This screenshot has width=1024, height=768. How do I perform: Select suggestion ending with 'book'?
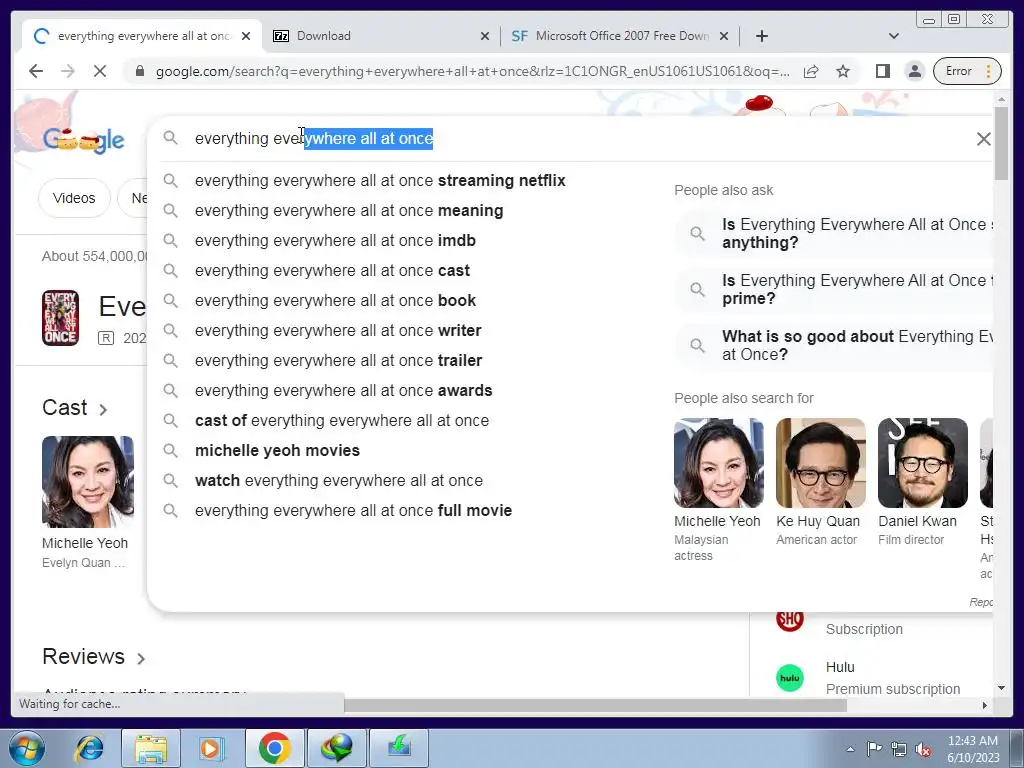coord(335,300)
